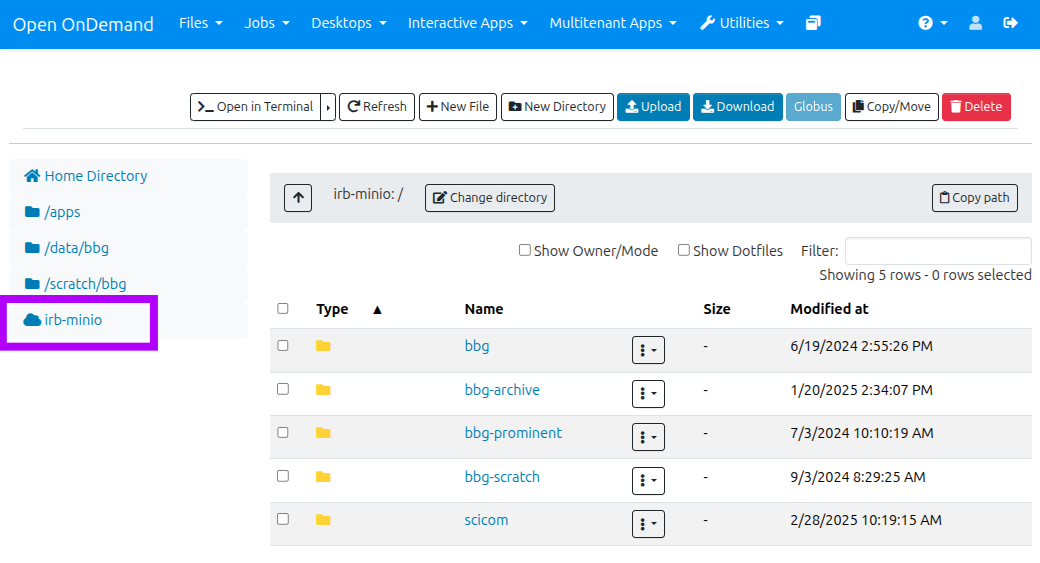Click the Open OnDemand brand link
Viewport: 1040px width, 563px height.
pyautogui.click(x=84, y=25)
